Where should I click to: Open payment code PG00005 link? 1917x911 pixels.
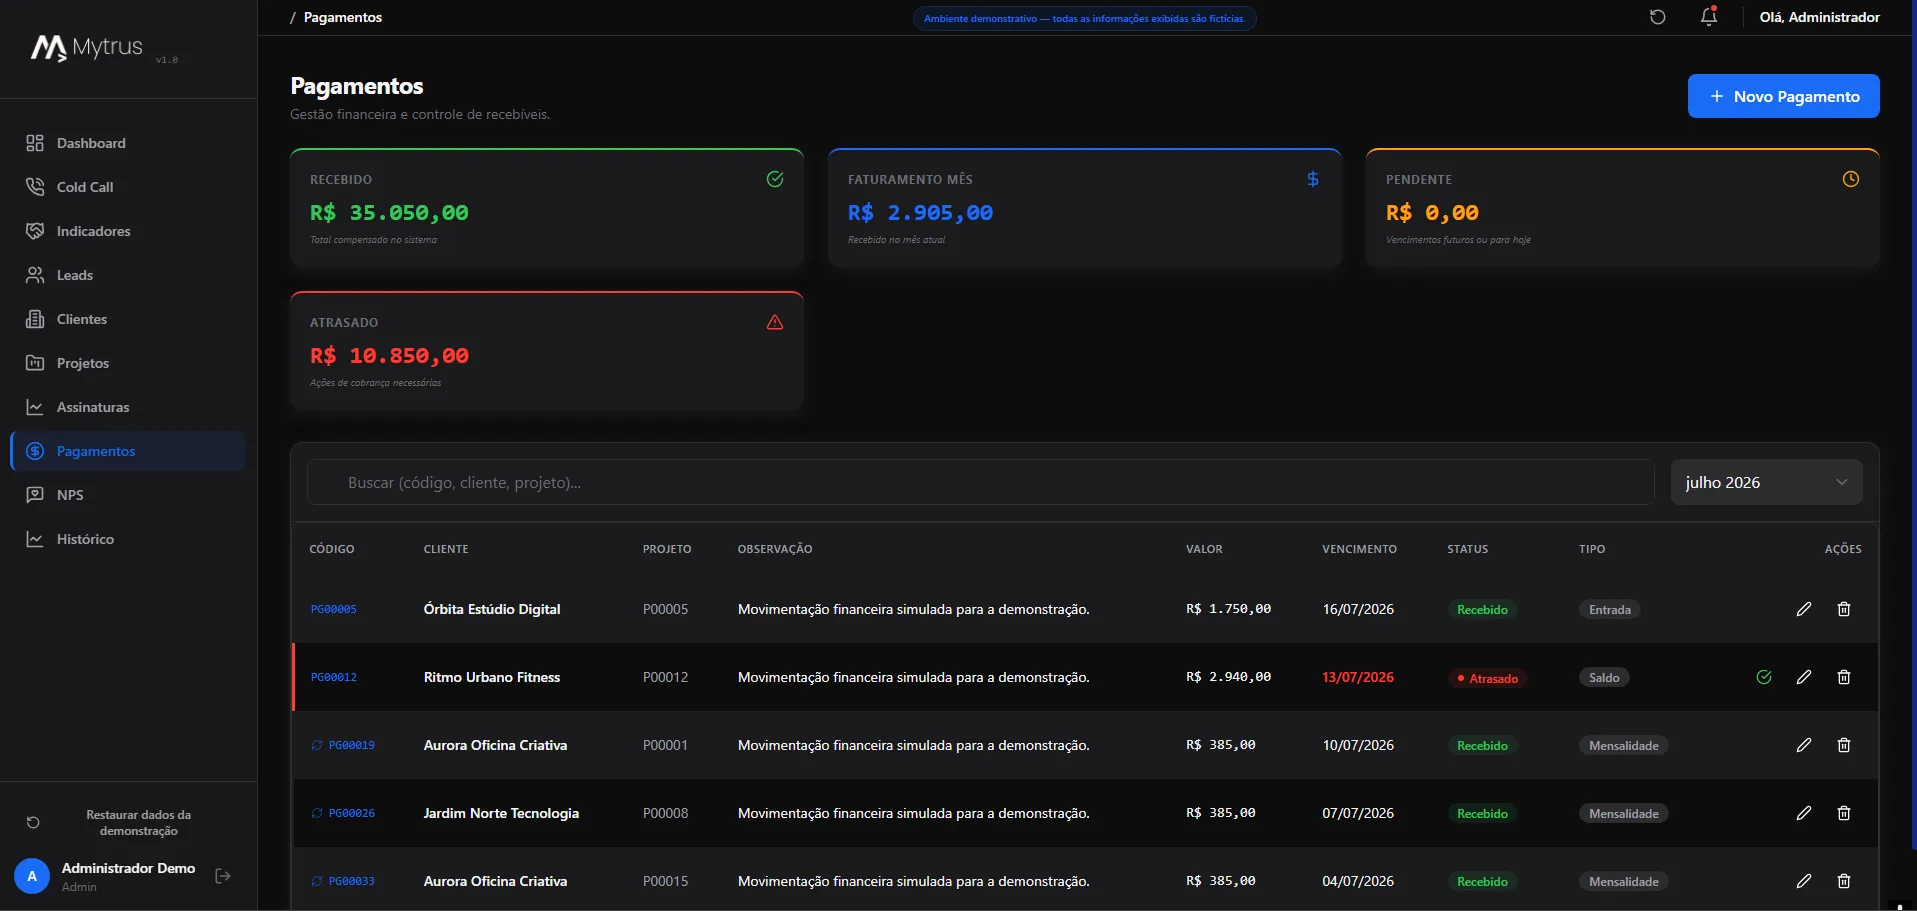pos(334,609)
